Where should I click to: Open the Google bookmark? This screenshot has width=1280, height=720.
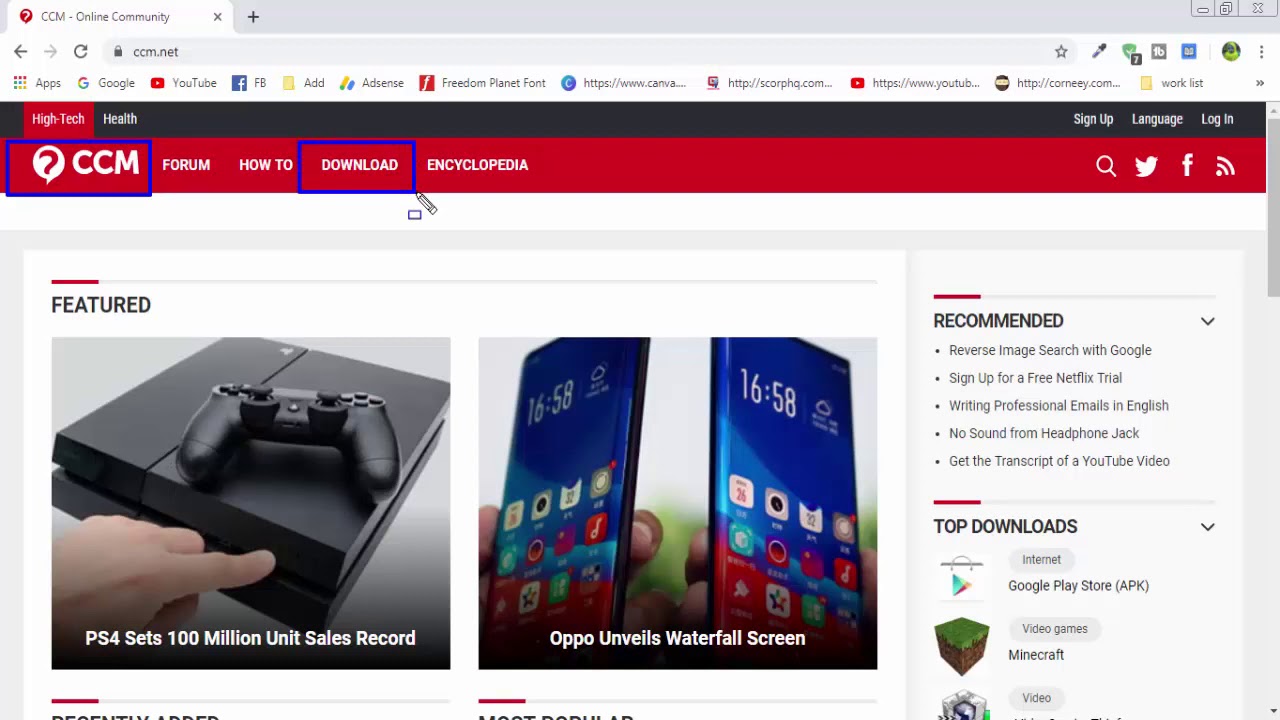[x=105, y=83]
